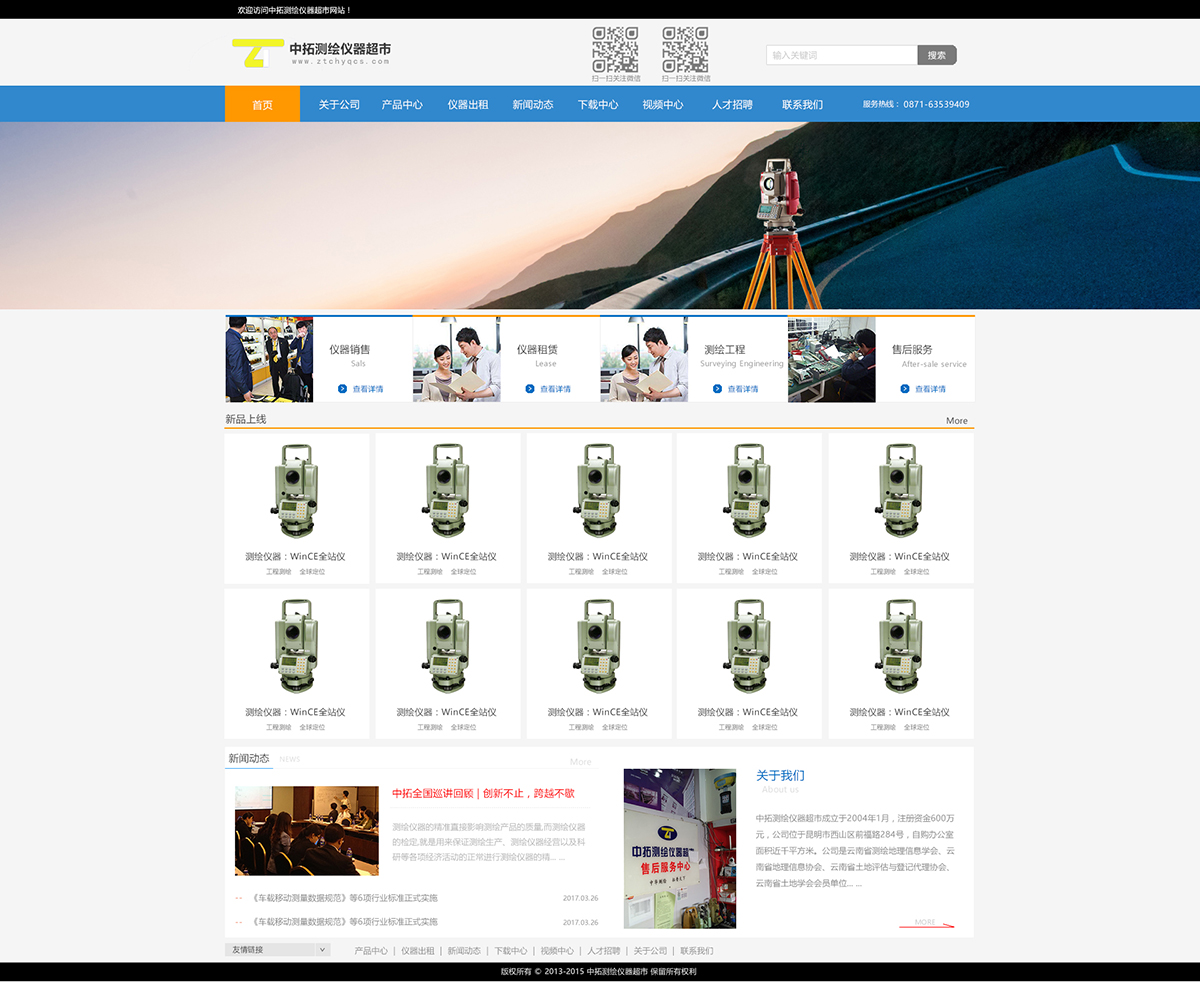Open the 关于公司 menu item
This screenshot has width=1200, height=1000.
click(x=339, y=104)
